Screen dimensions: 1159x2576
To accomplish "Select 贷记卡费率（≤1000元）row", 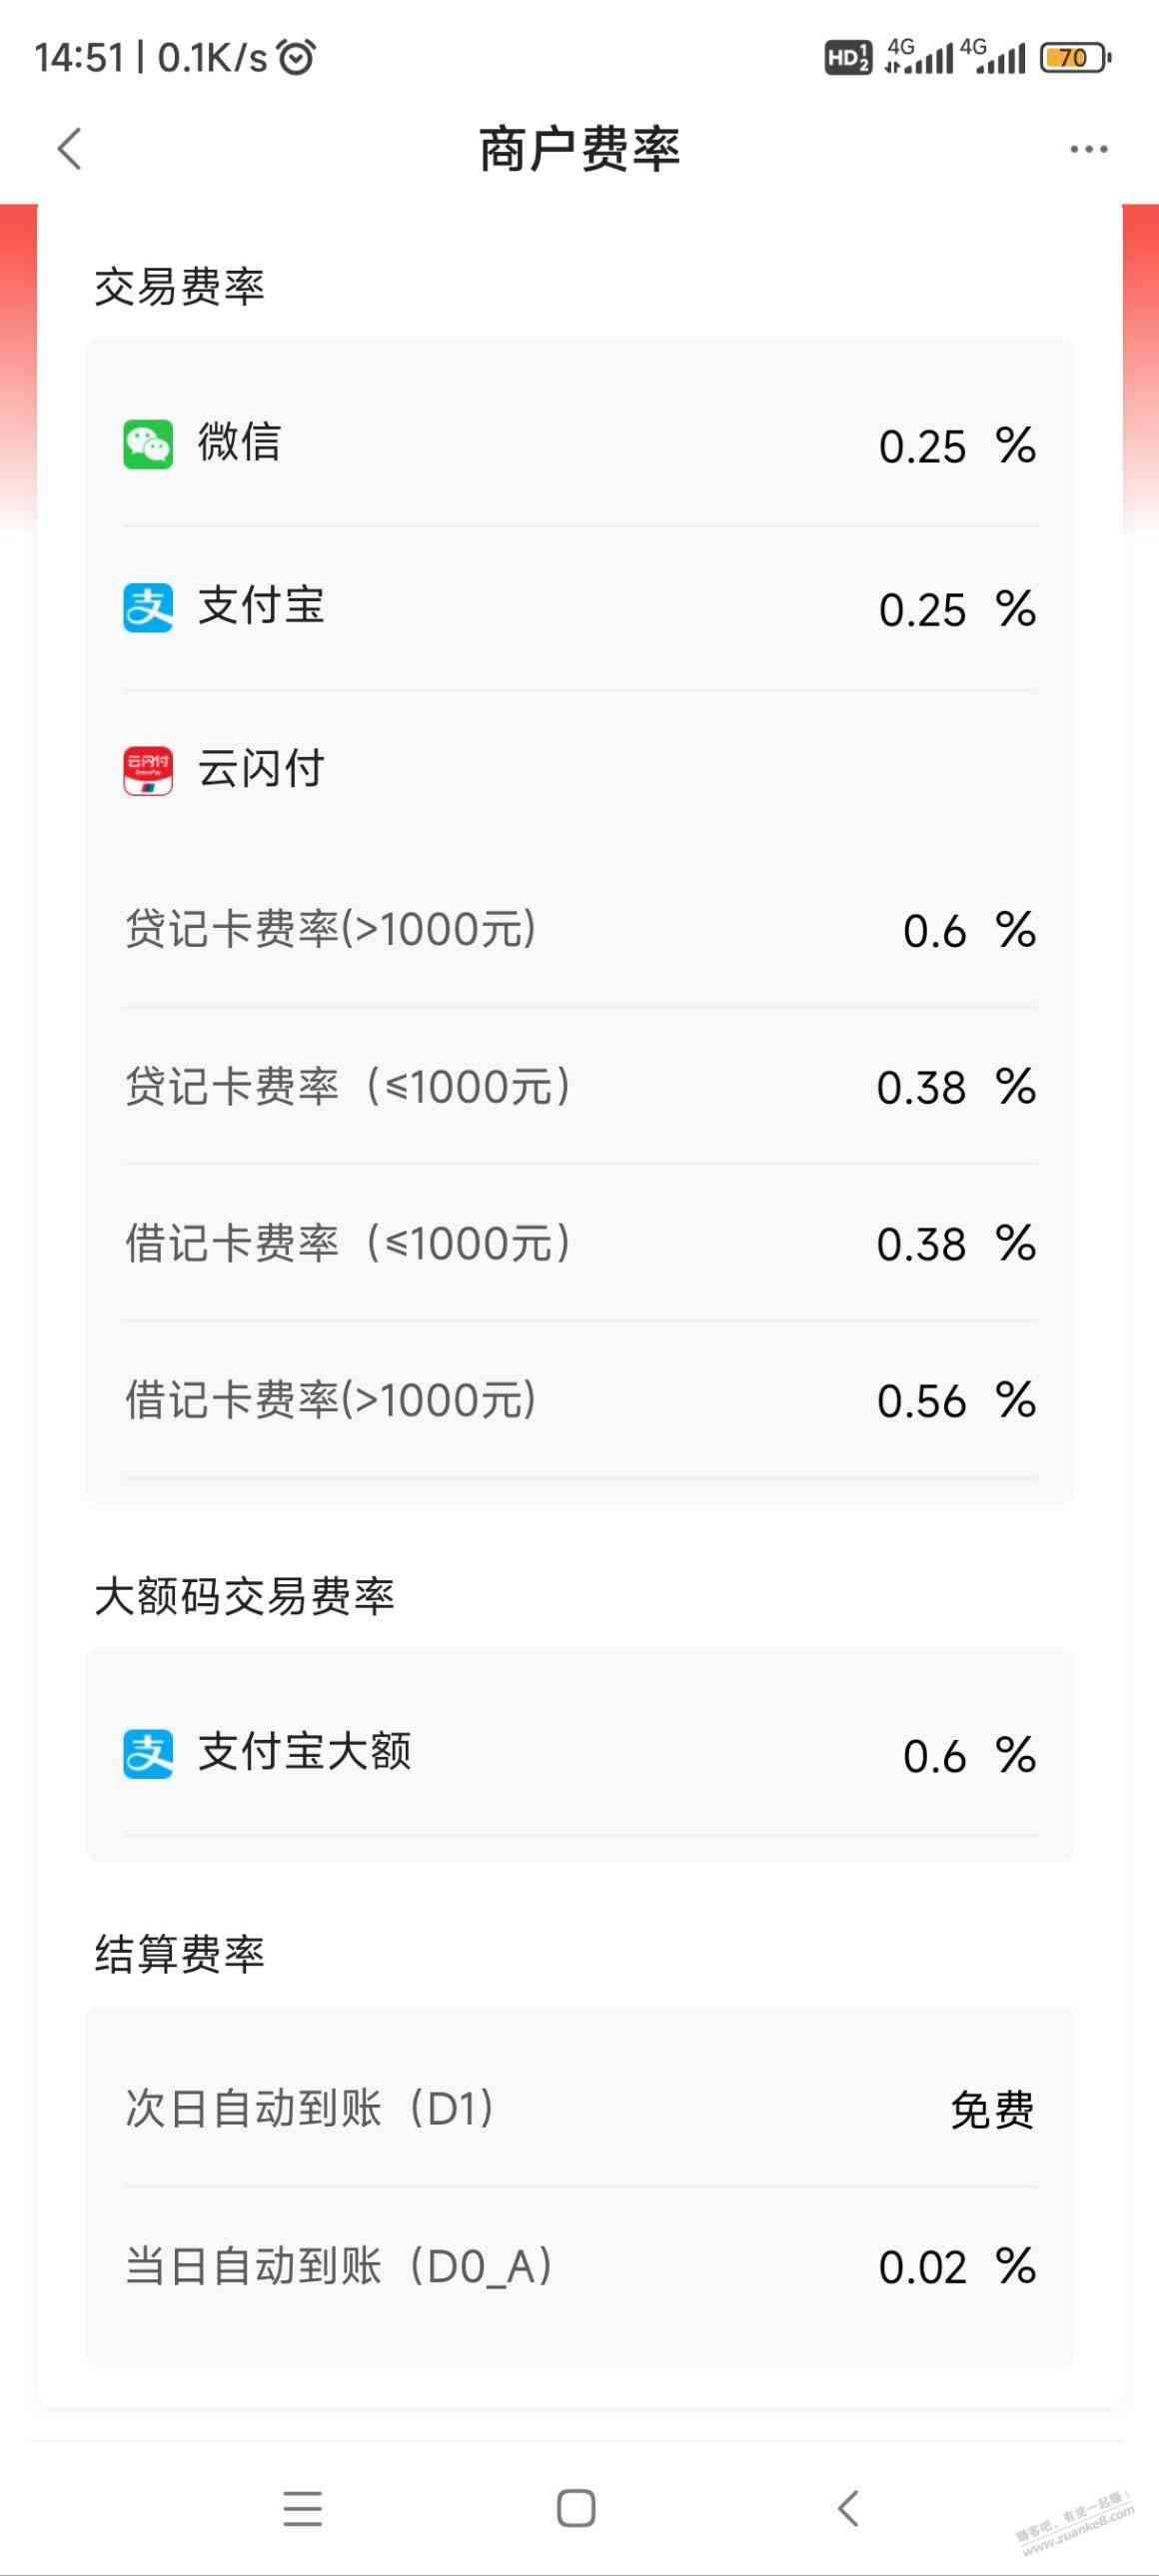I will [x=580, y=1086].
